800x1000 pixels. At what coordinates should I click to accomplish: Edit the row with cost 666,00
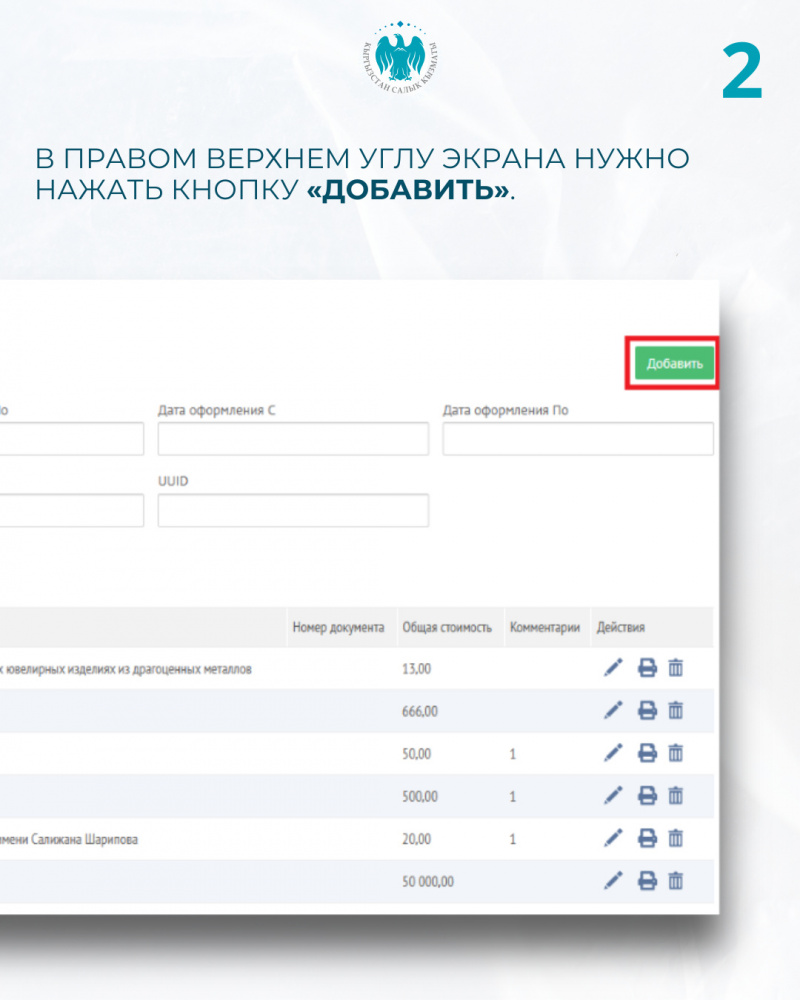613,710
